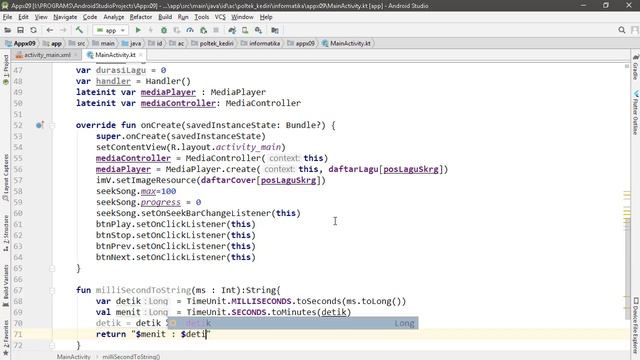Viewport: 640px width, 360px height.
Task: Click the poltek_kediri breadcrumb
Action: pos(213,43)
